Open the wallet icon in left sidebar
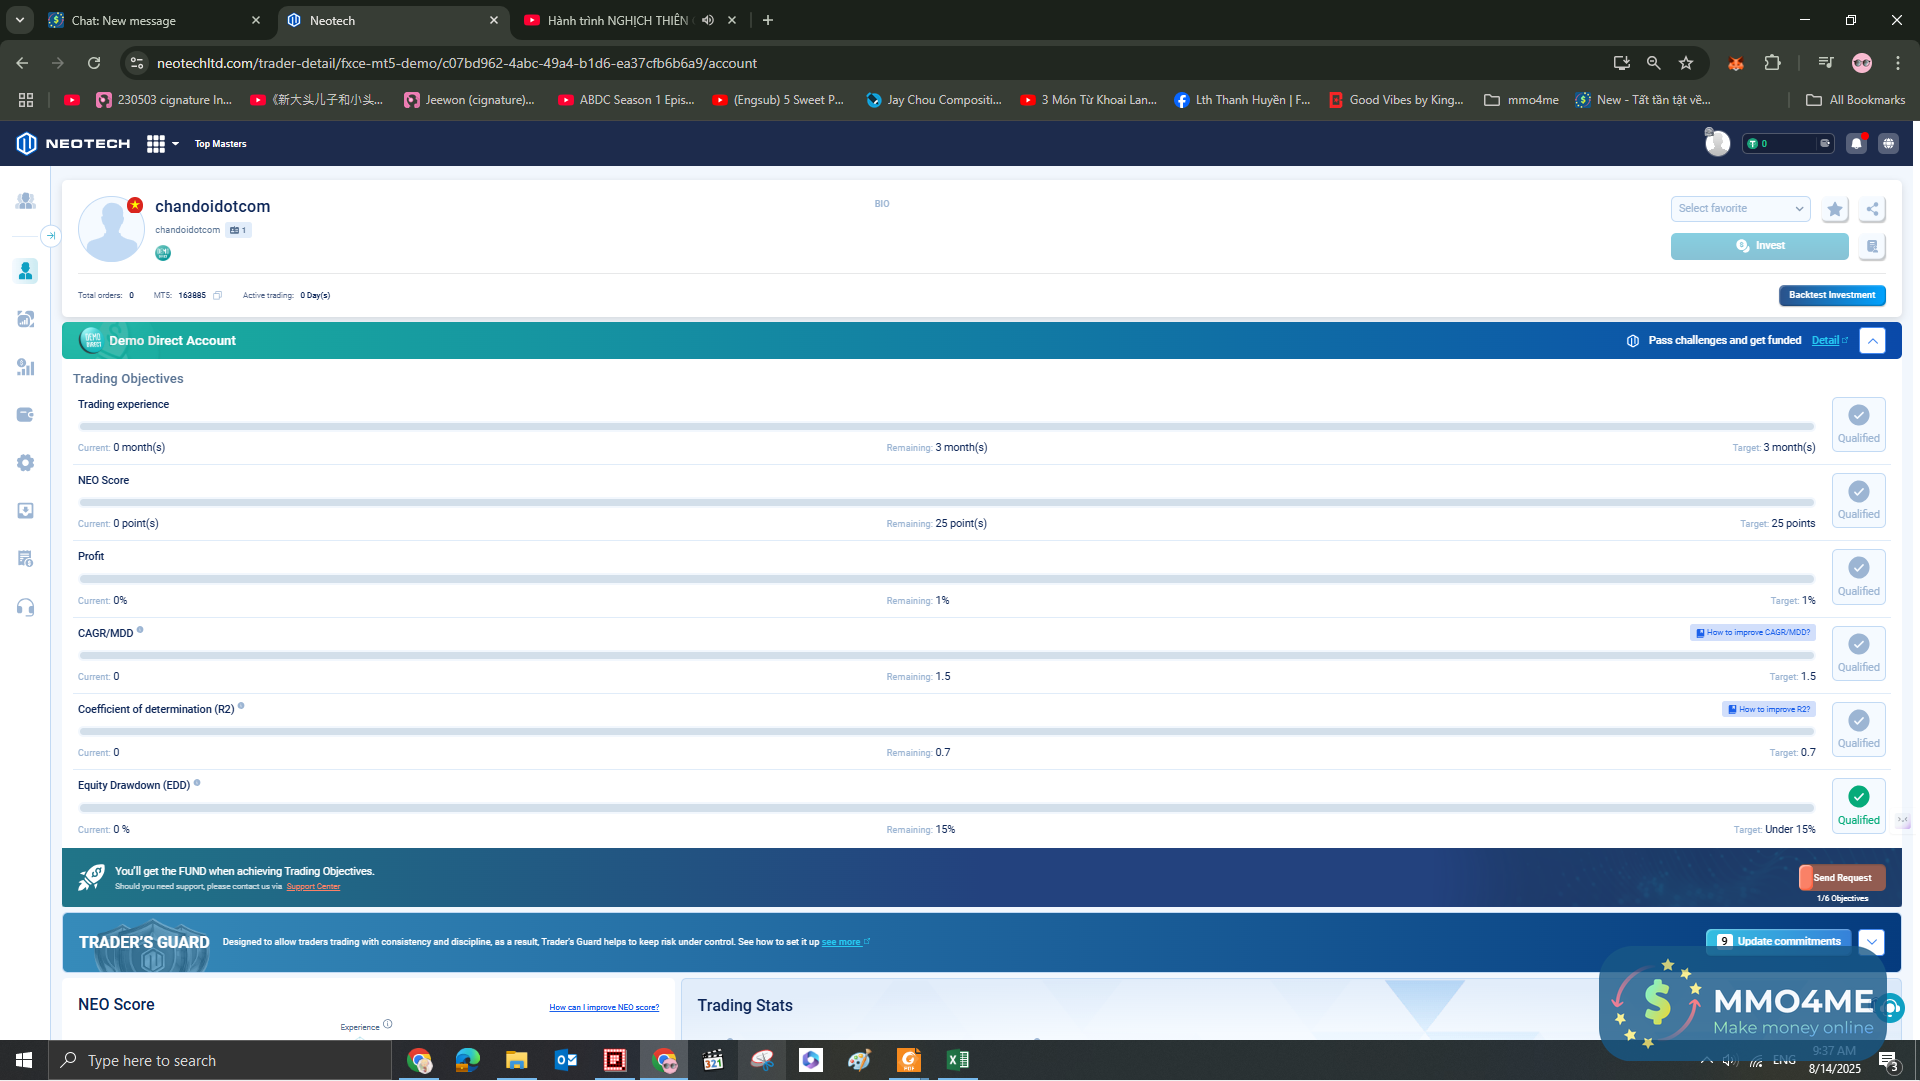Screen dimensions: 1920x1081 click(26, 415)
